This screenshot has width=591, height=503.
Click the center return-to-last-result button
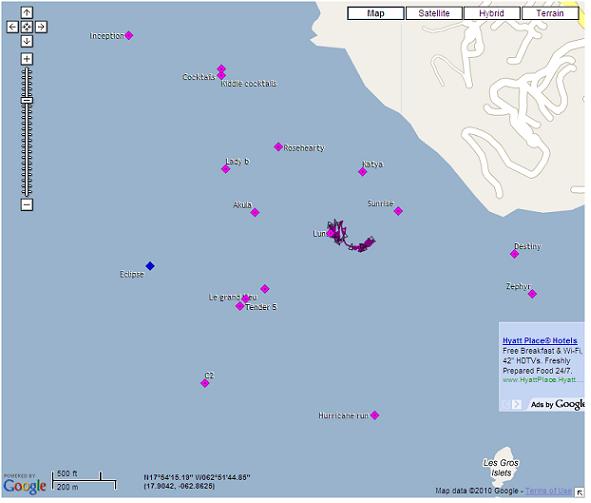coord(27,27)
